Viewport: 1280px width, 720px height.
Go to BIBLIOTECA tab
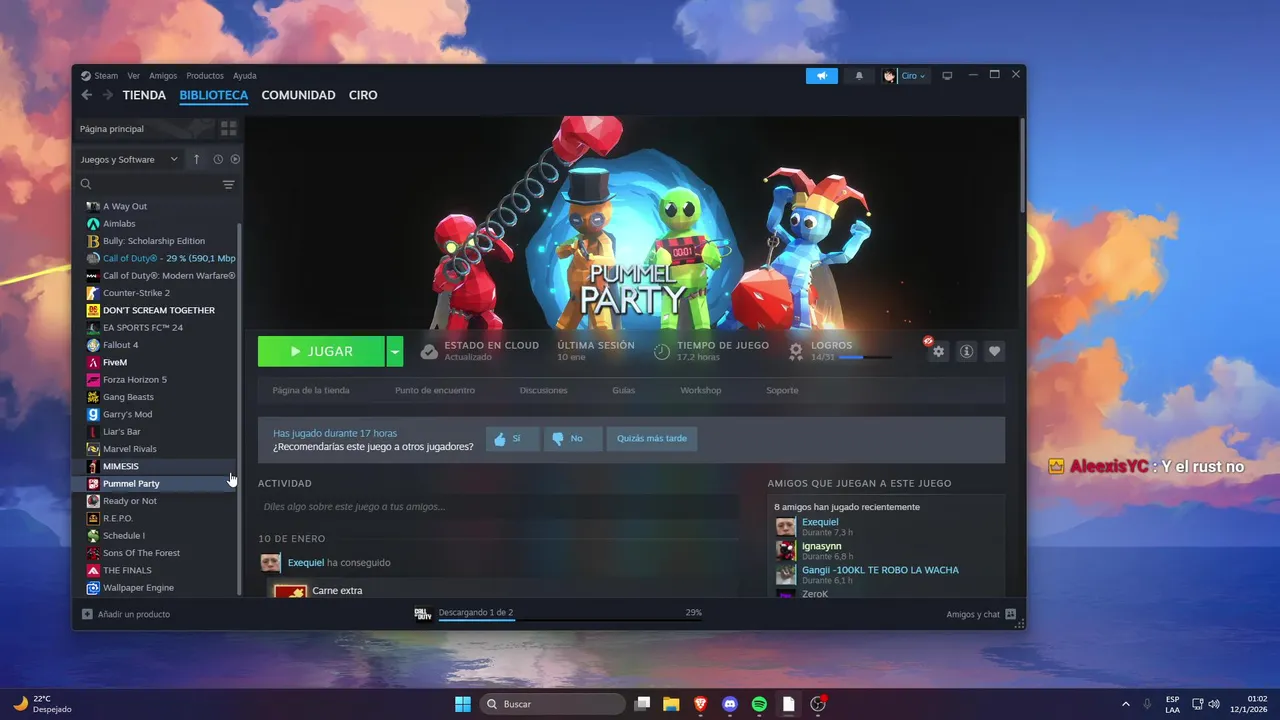click(214, 95)
